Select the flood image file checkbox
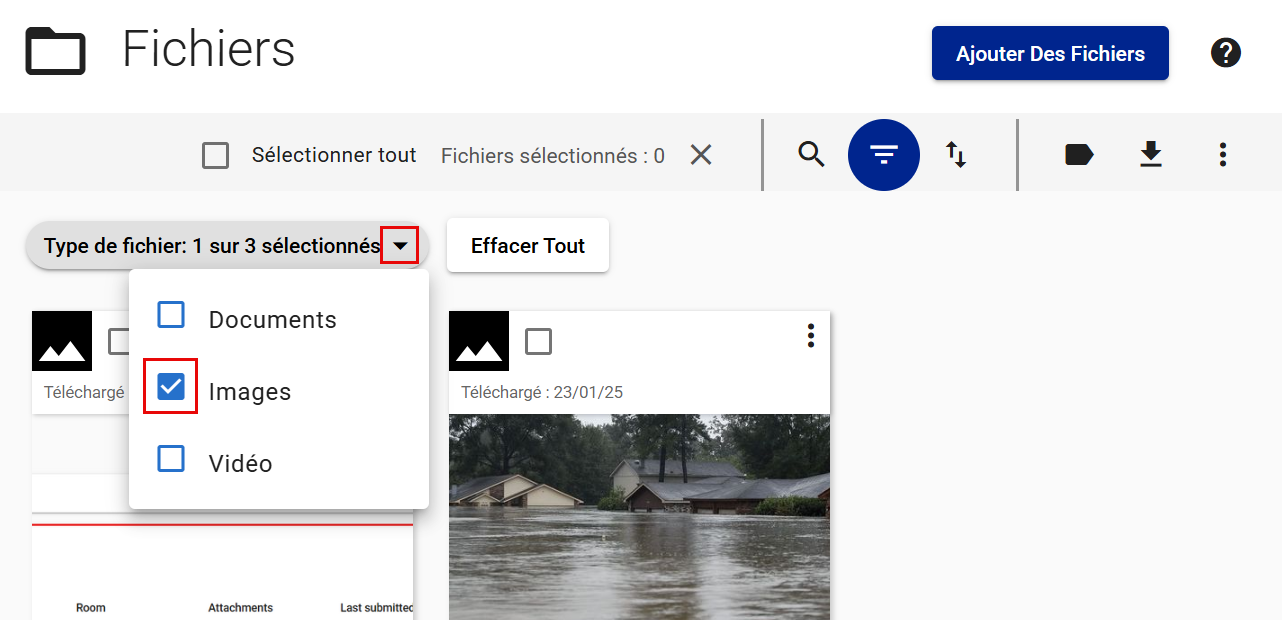 click(538, 342)
